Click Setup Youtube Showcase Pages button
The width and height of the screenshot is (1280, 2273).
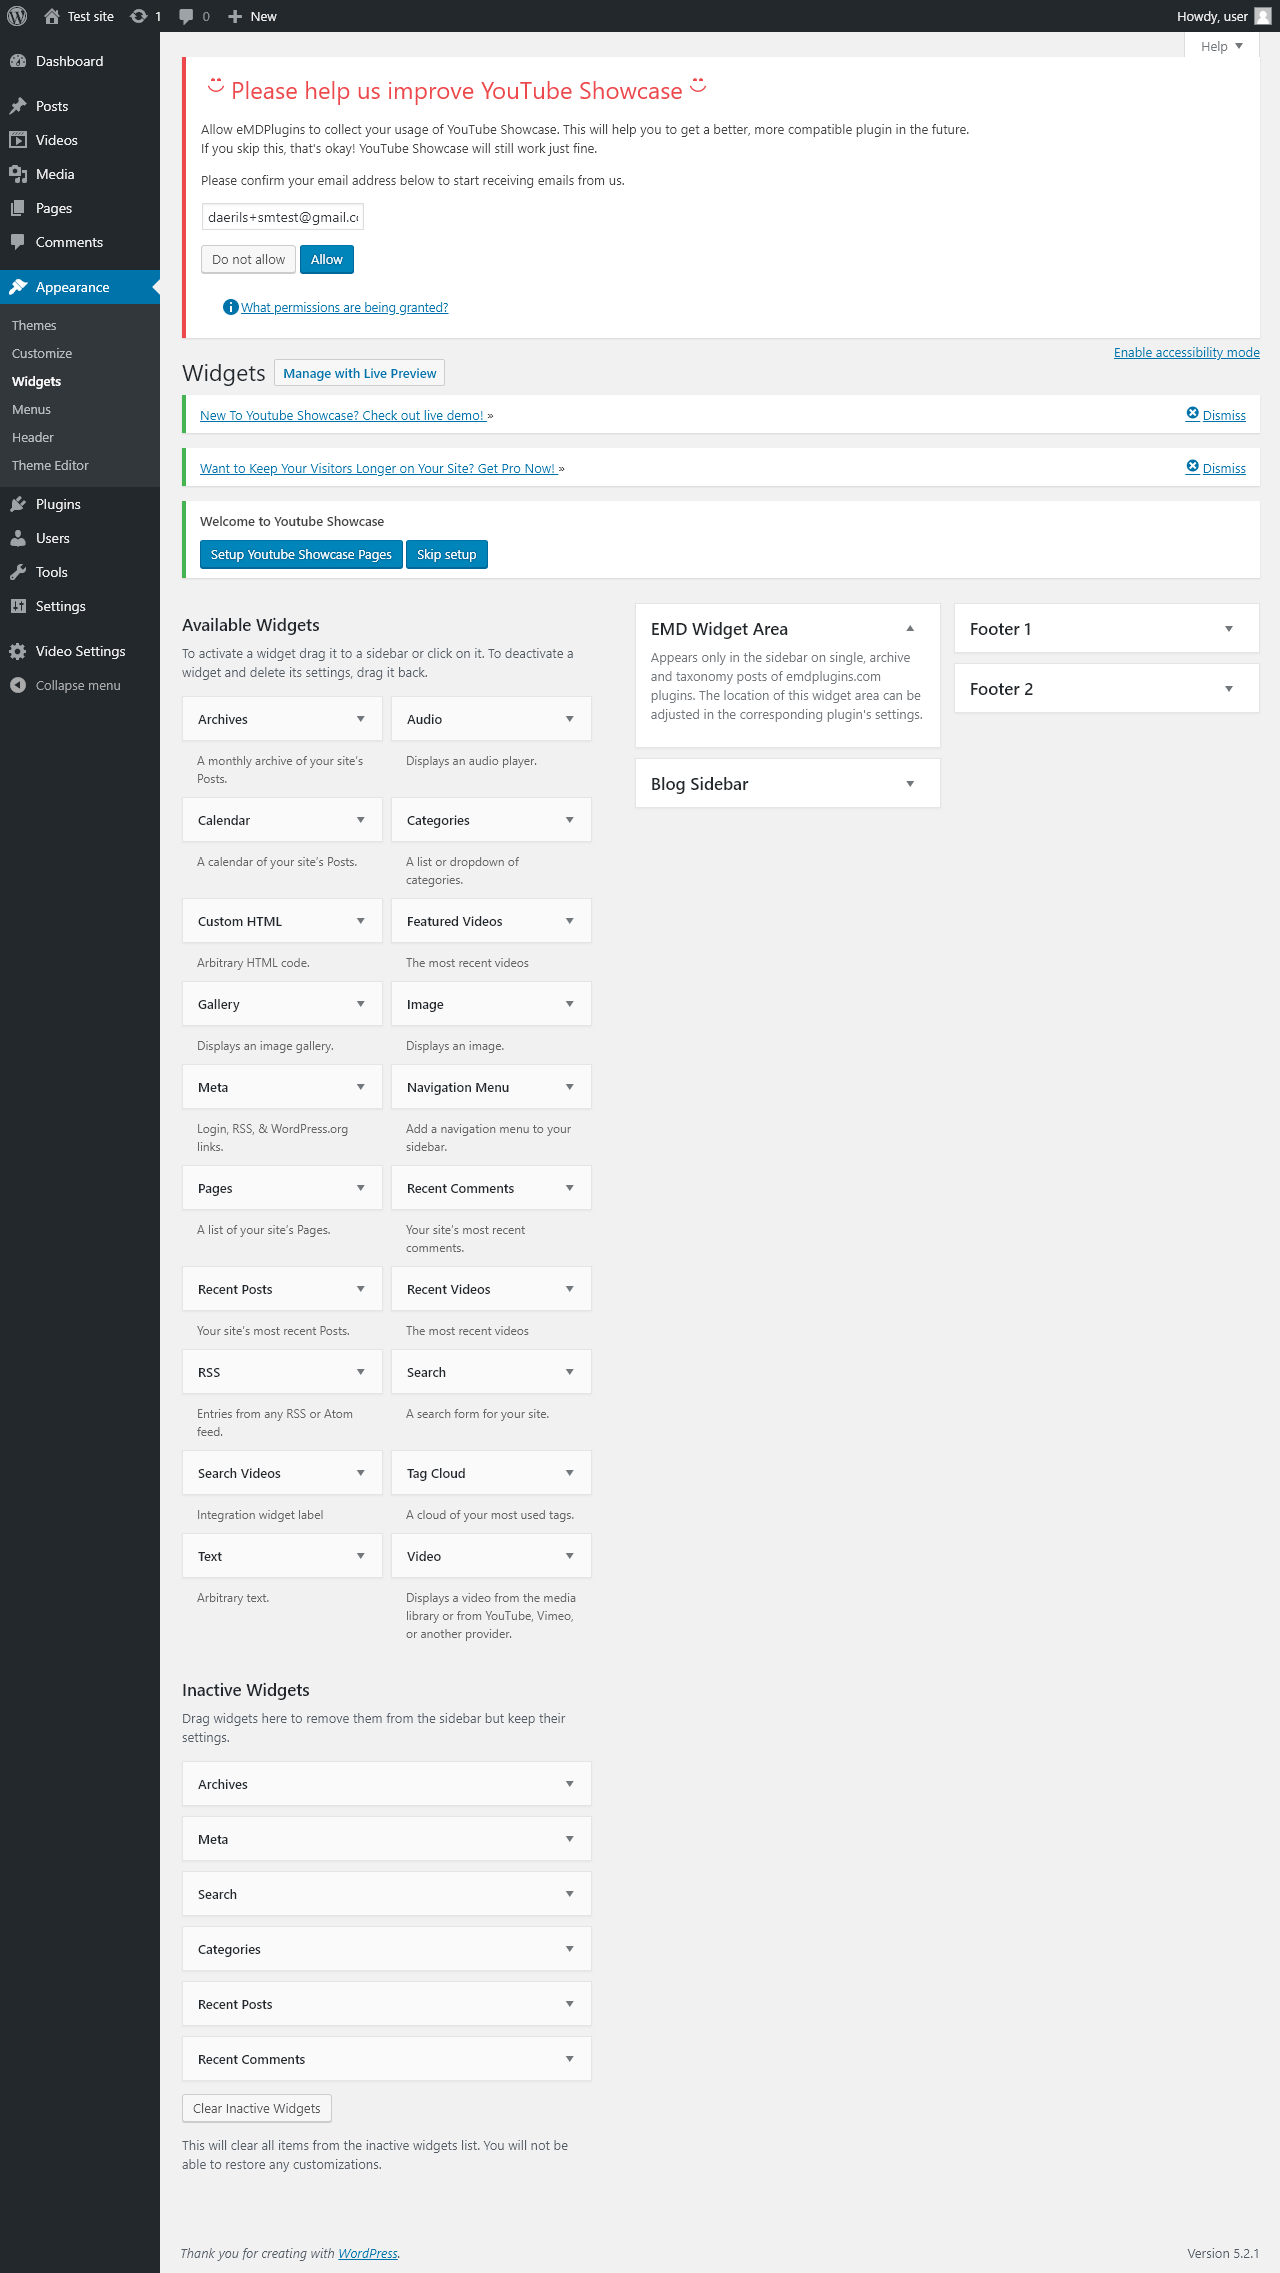click(x=301, y=554)
